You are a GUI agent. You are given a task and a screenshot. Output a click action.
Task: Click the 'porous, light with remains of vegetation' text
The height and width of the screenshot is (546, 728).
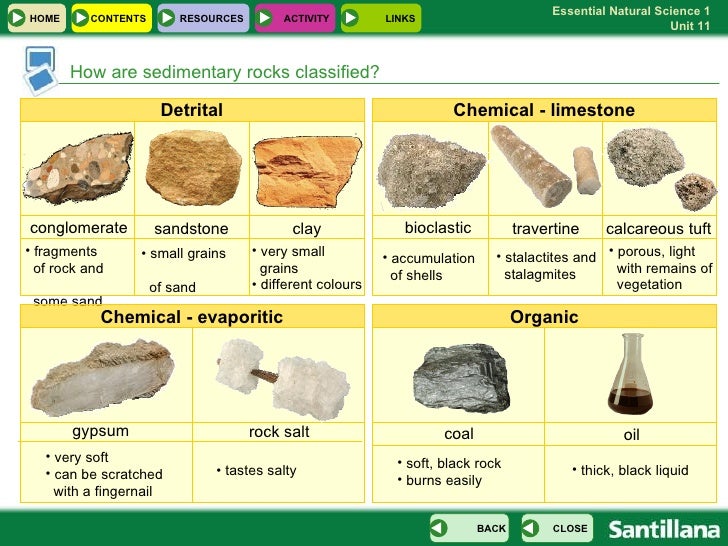click(661, 268)
